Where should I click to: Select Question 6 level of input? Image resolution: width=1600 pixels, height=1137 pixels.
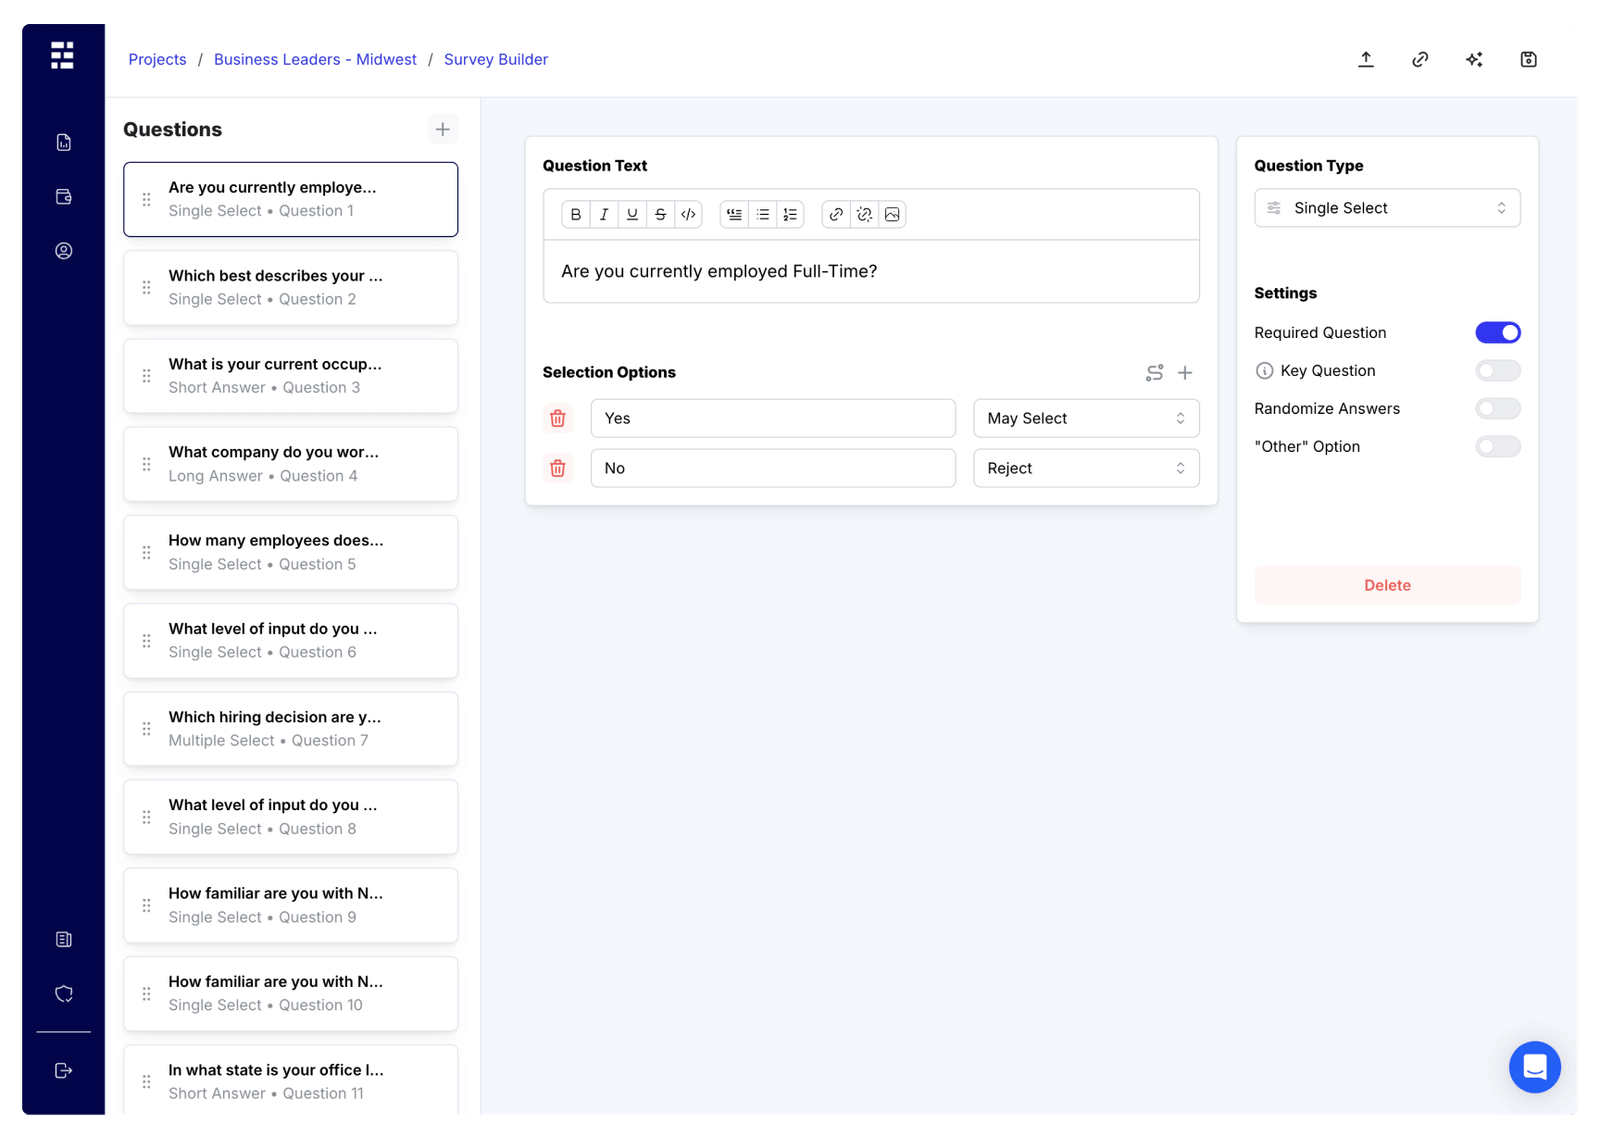pyautogui.click(x=291, y=640)
